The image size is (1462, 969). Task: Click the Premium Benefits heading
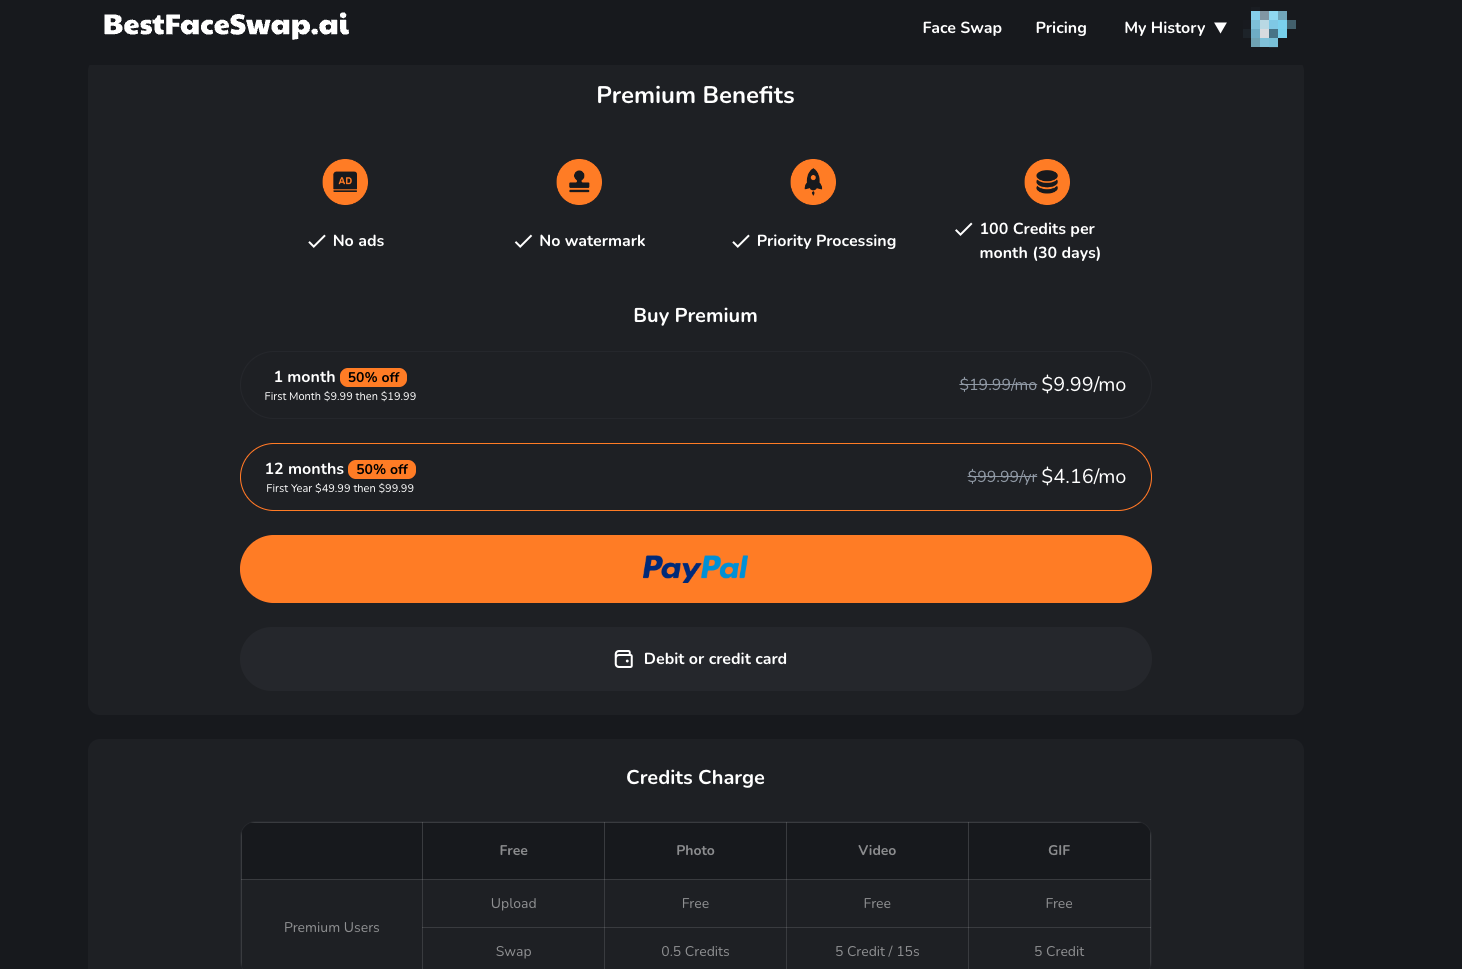tap(695, 95)
